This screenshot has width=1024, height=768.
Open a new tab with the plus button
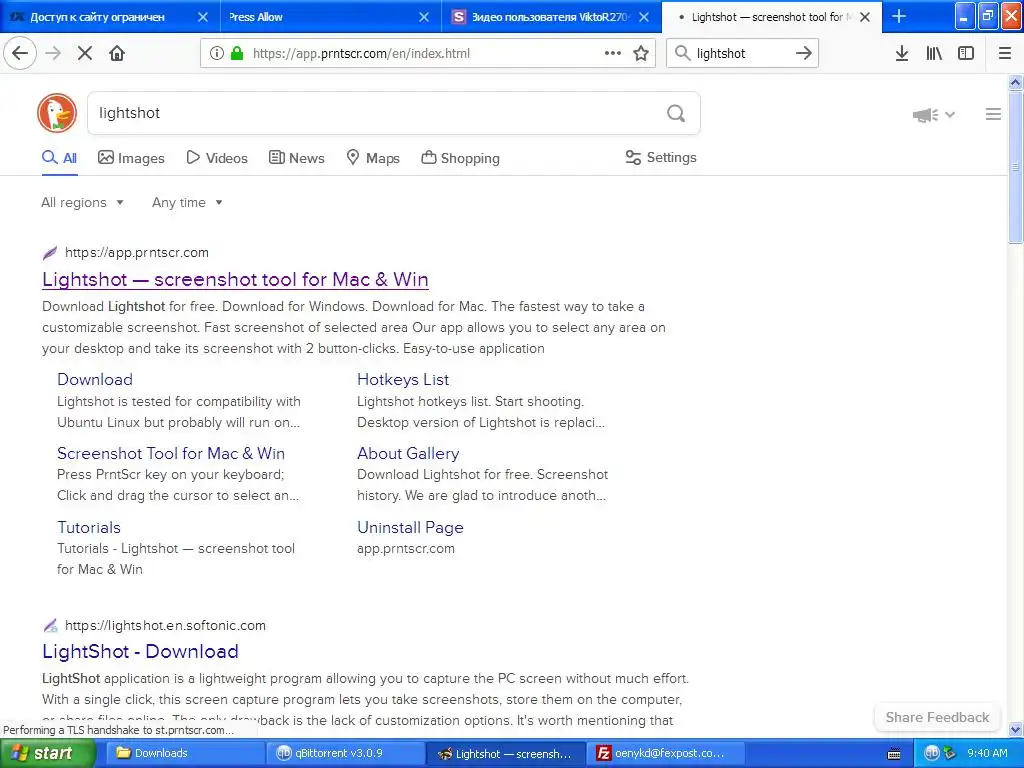point(899,16)
